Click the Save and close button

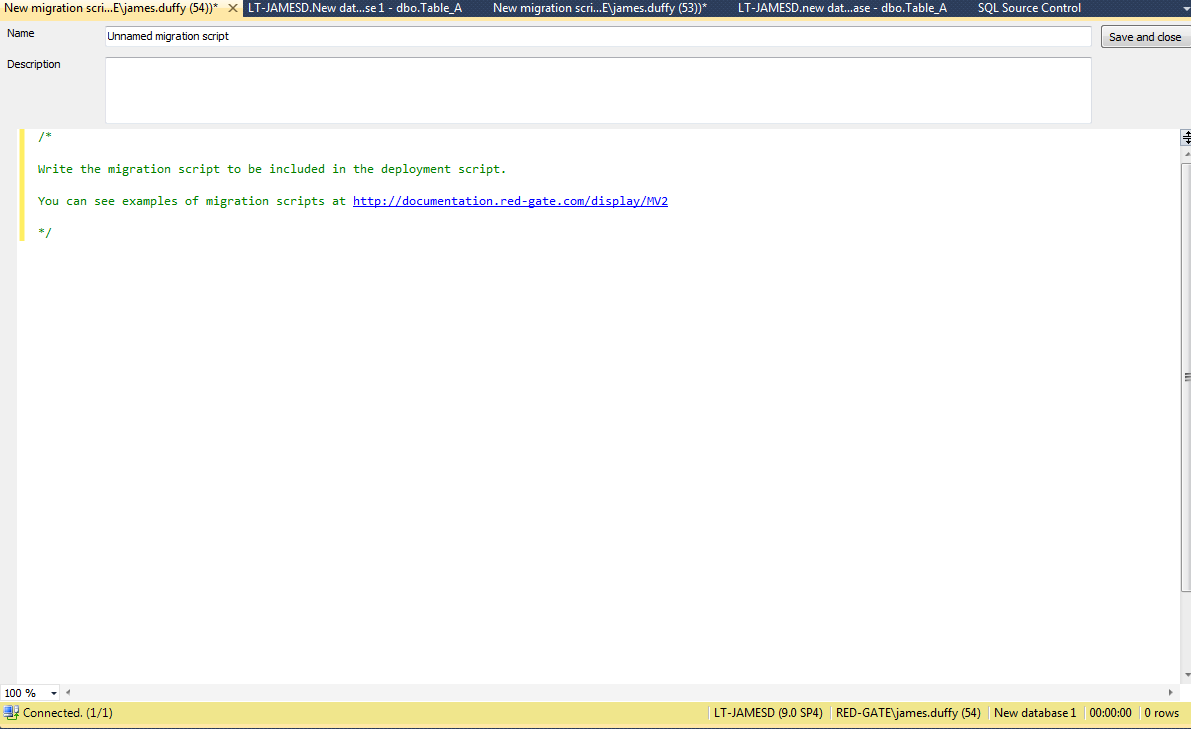1145,37
